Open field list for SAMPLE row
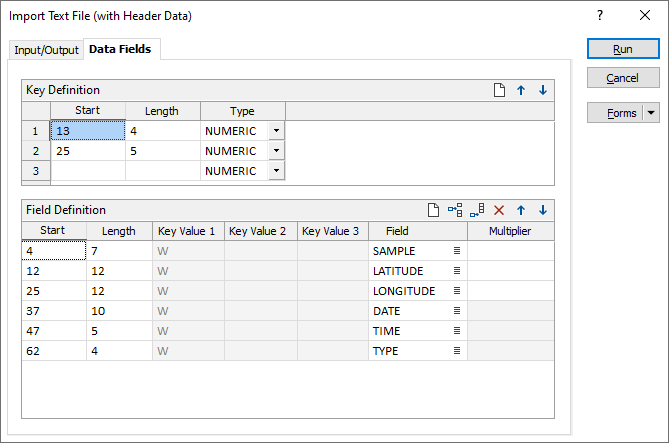The height and width of the screenshot is (443, 669). [457, 251]
